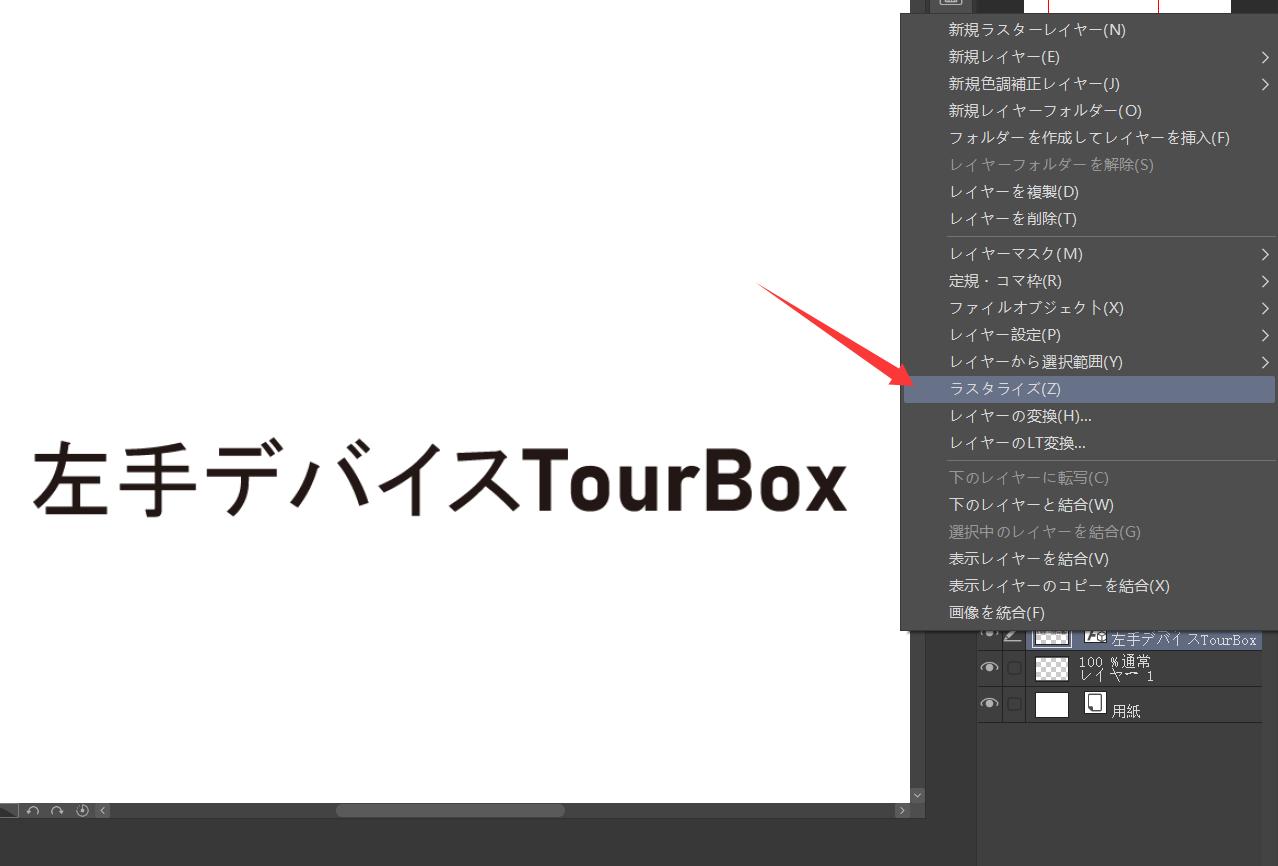Click the down arrow of vertical scrollbar
The image size is (1278, 866).
pyautogui.click(x=918, y=795)
